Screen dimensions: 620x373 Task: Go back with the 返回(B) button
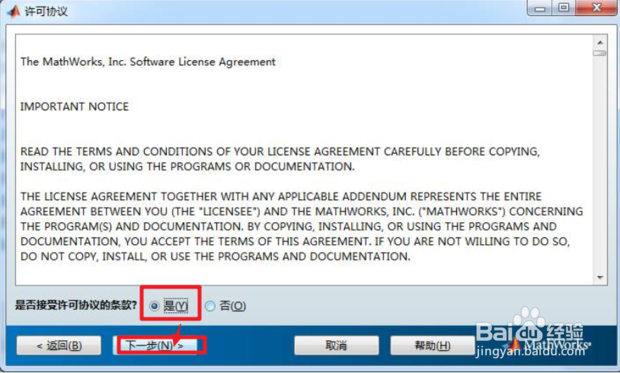59,346
